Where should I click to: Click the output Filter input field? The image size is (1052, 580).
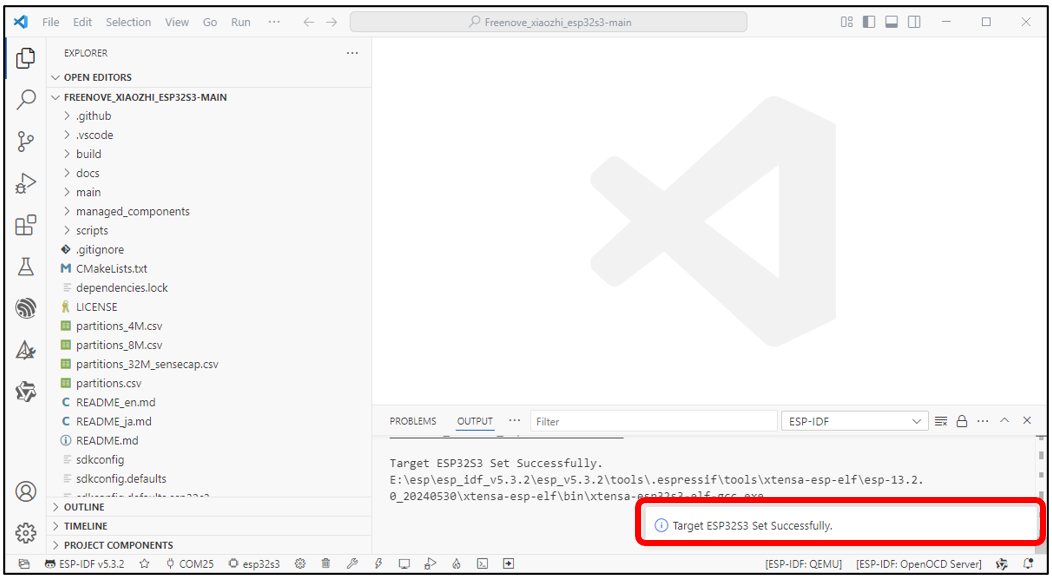coord(653,421)
